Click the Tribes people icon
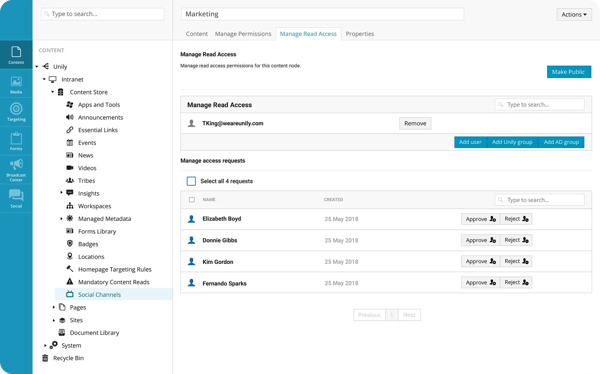Screen dimensions: 600x374 point(70,180)
